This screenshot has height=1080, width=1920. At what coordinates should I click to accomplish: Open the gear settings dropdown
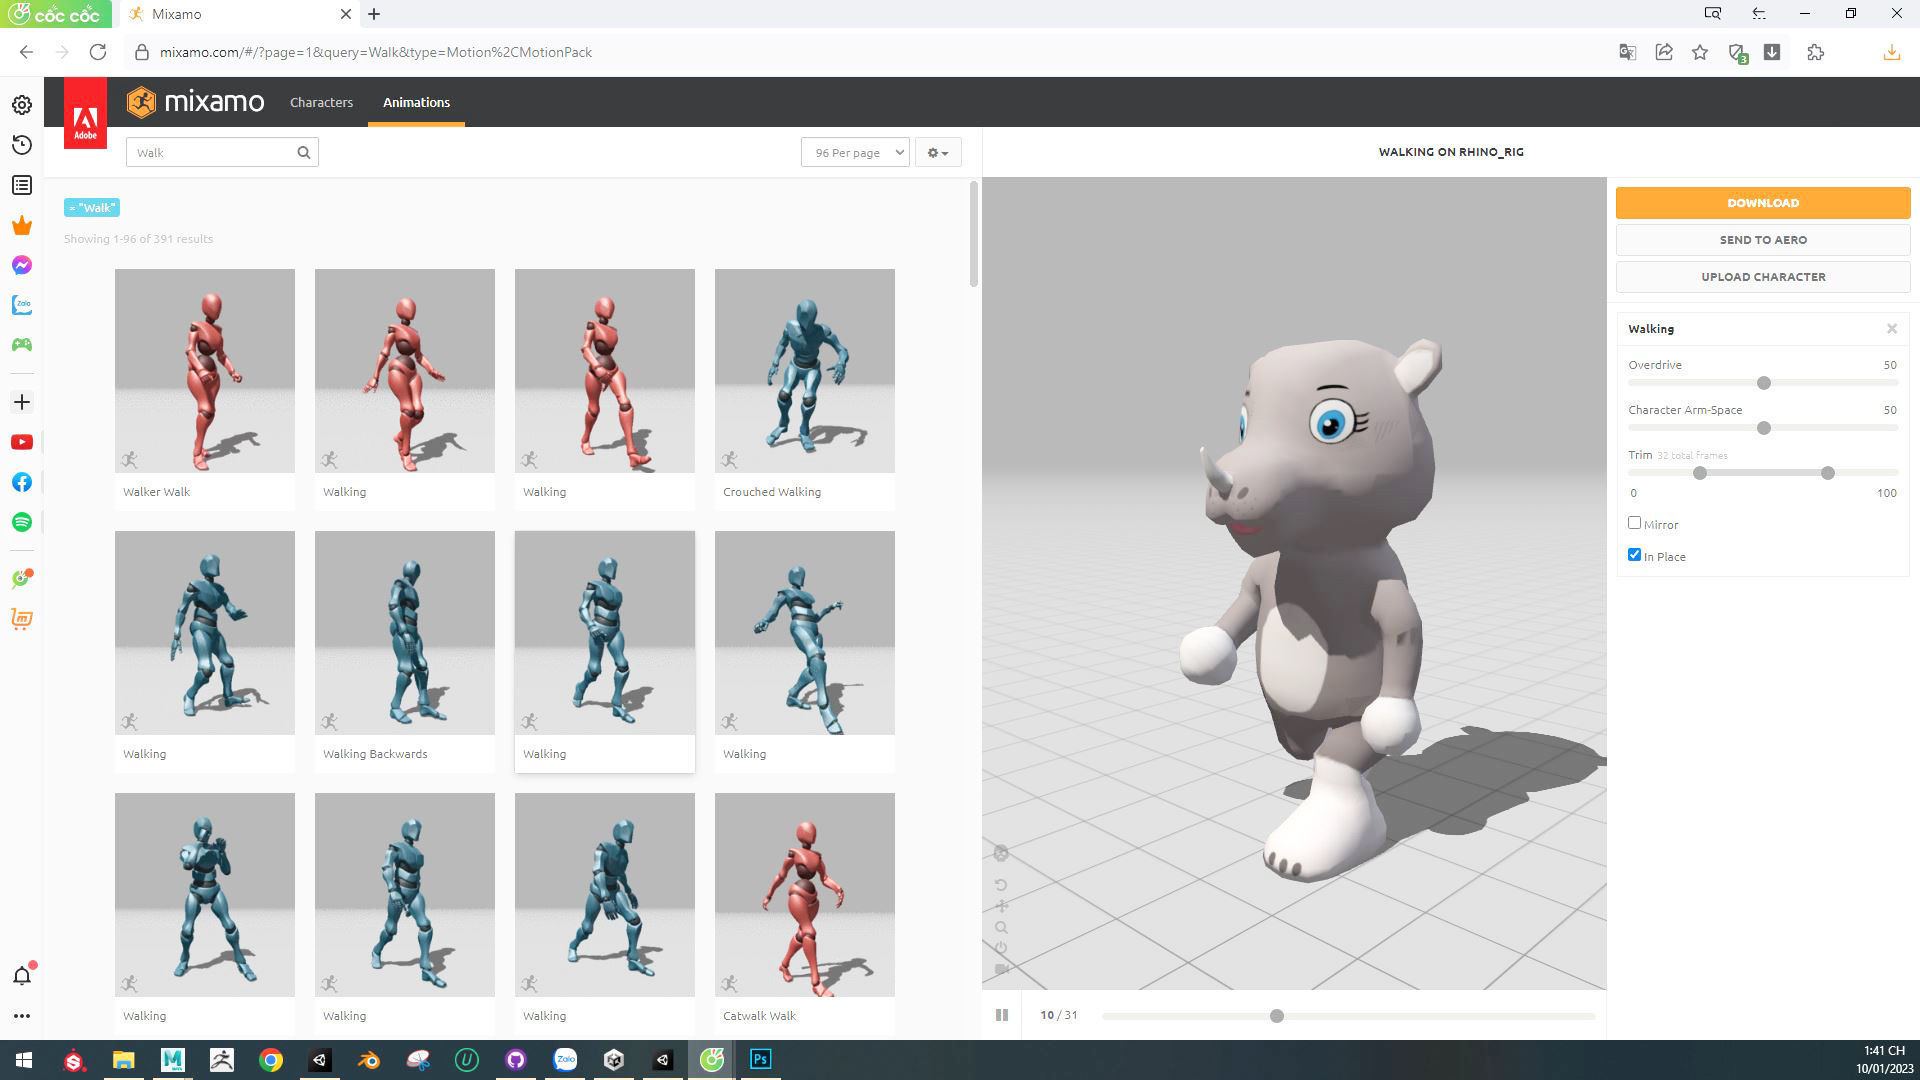coord(938,152)
